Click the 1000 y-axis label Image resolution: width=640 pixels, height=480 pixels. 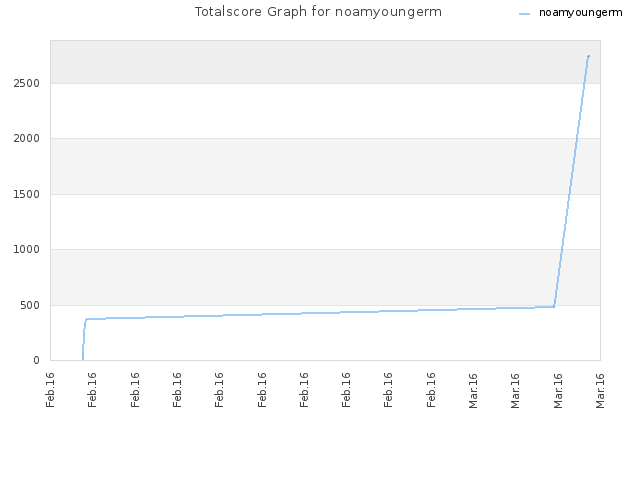click(x=27, y=249)
